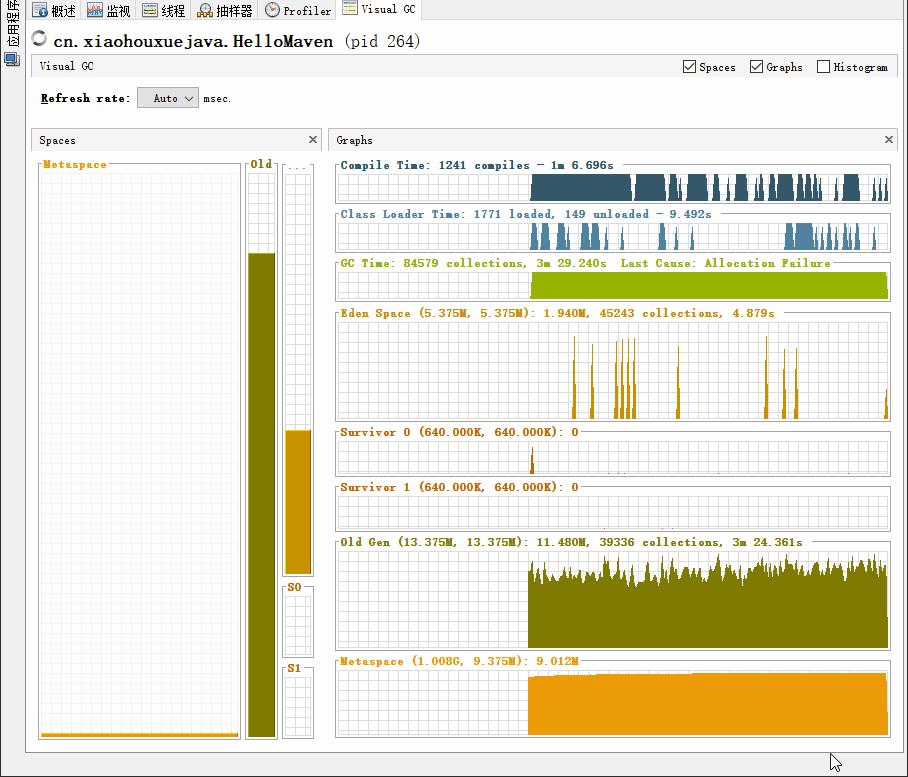Open the Sampler tab
The width and height of the screenshot is (908, 777).
click(x=225, y=10)
